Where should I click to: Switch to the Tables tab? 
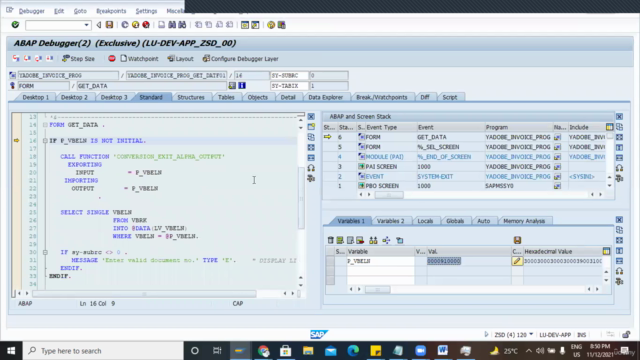[x=226, y=97]
